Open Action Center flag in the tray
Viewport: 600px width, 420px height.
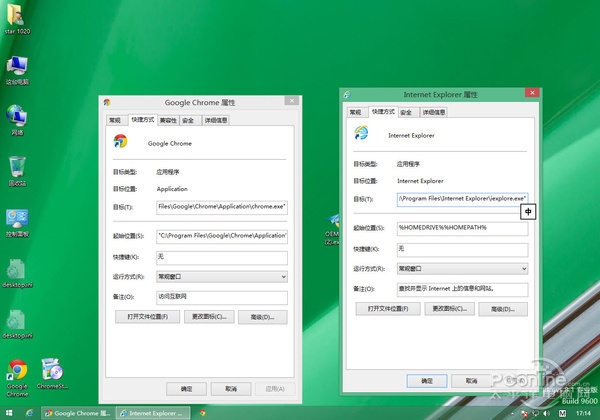[525, 413]
